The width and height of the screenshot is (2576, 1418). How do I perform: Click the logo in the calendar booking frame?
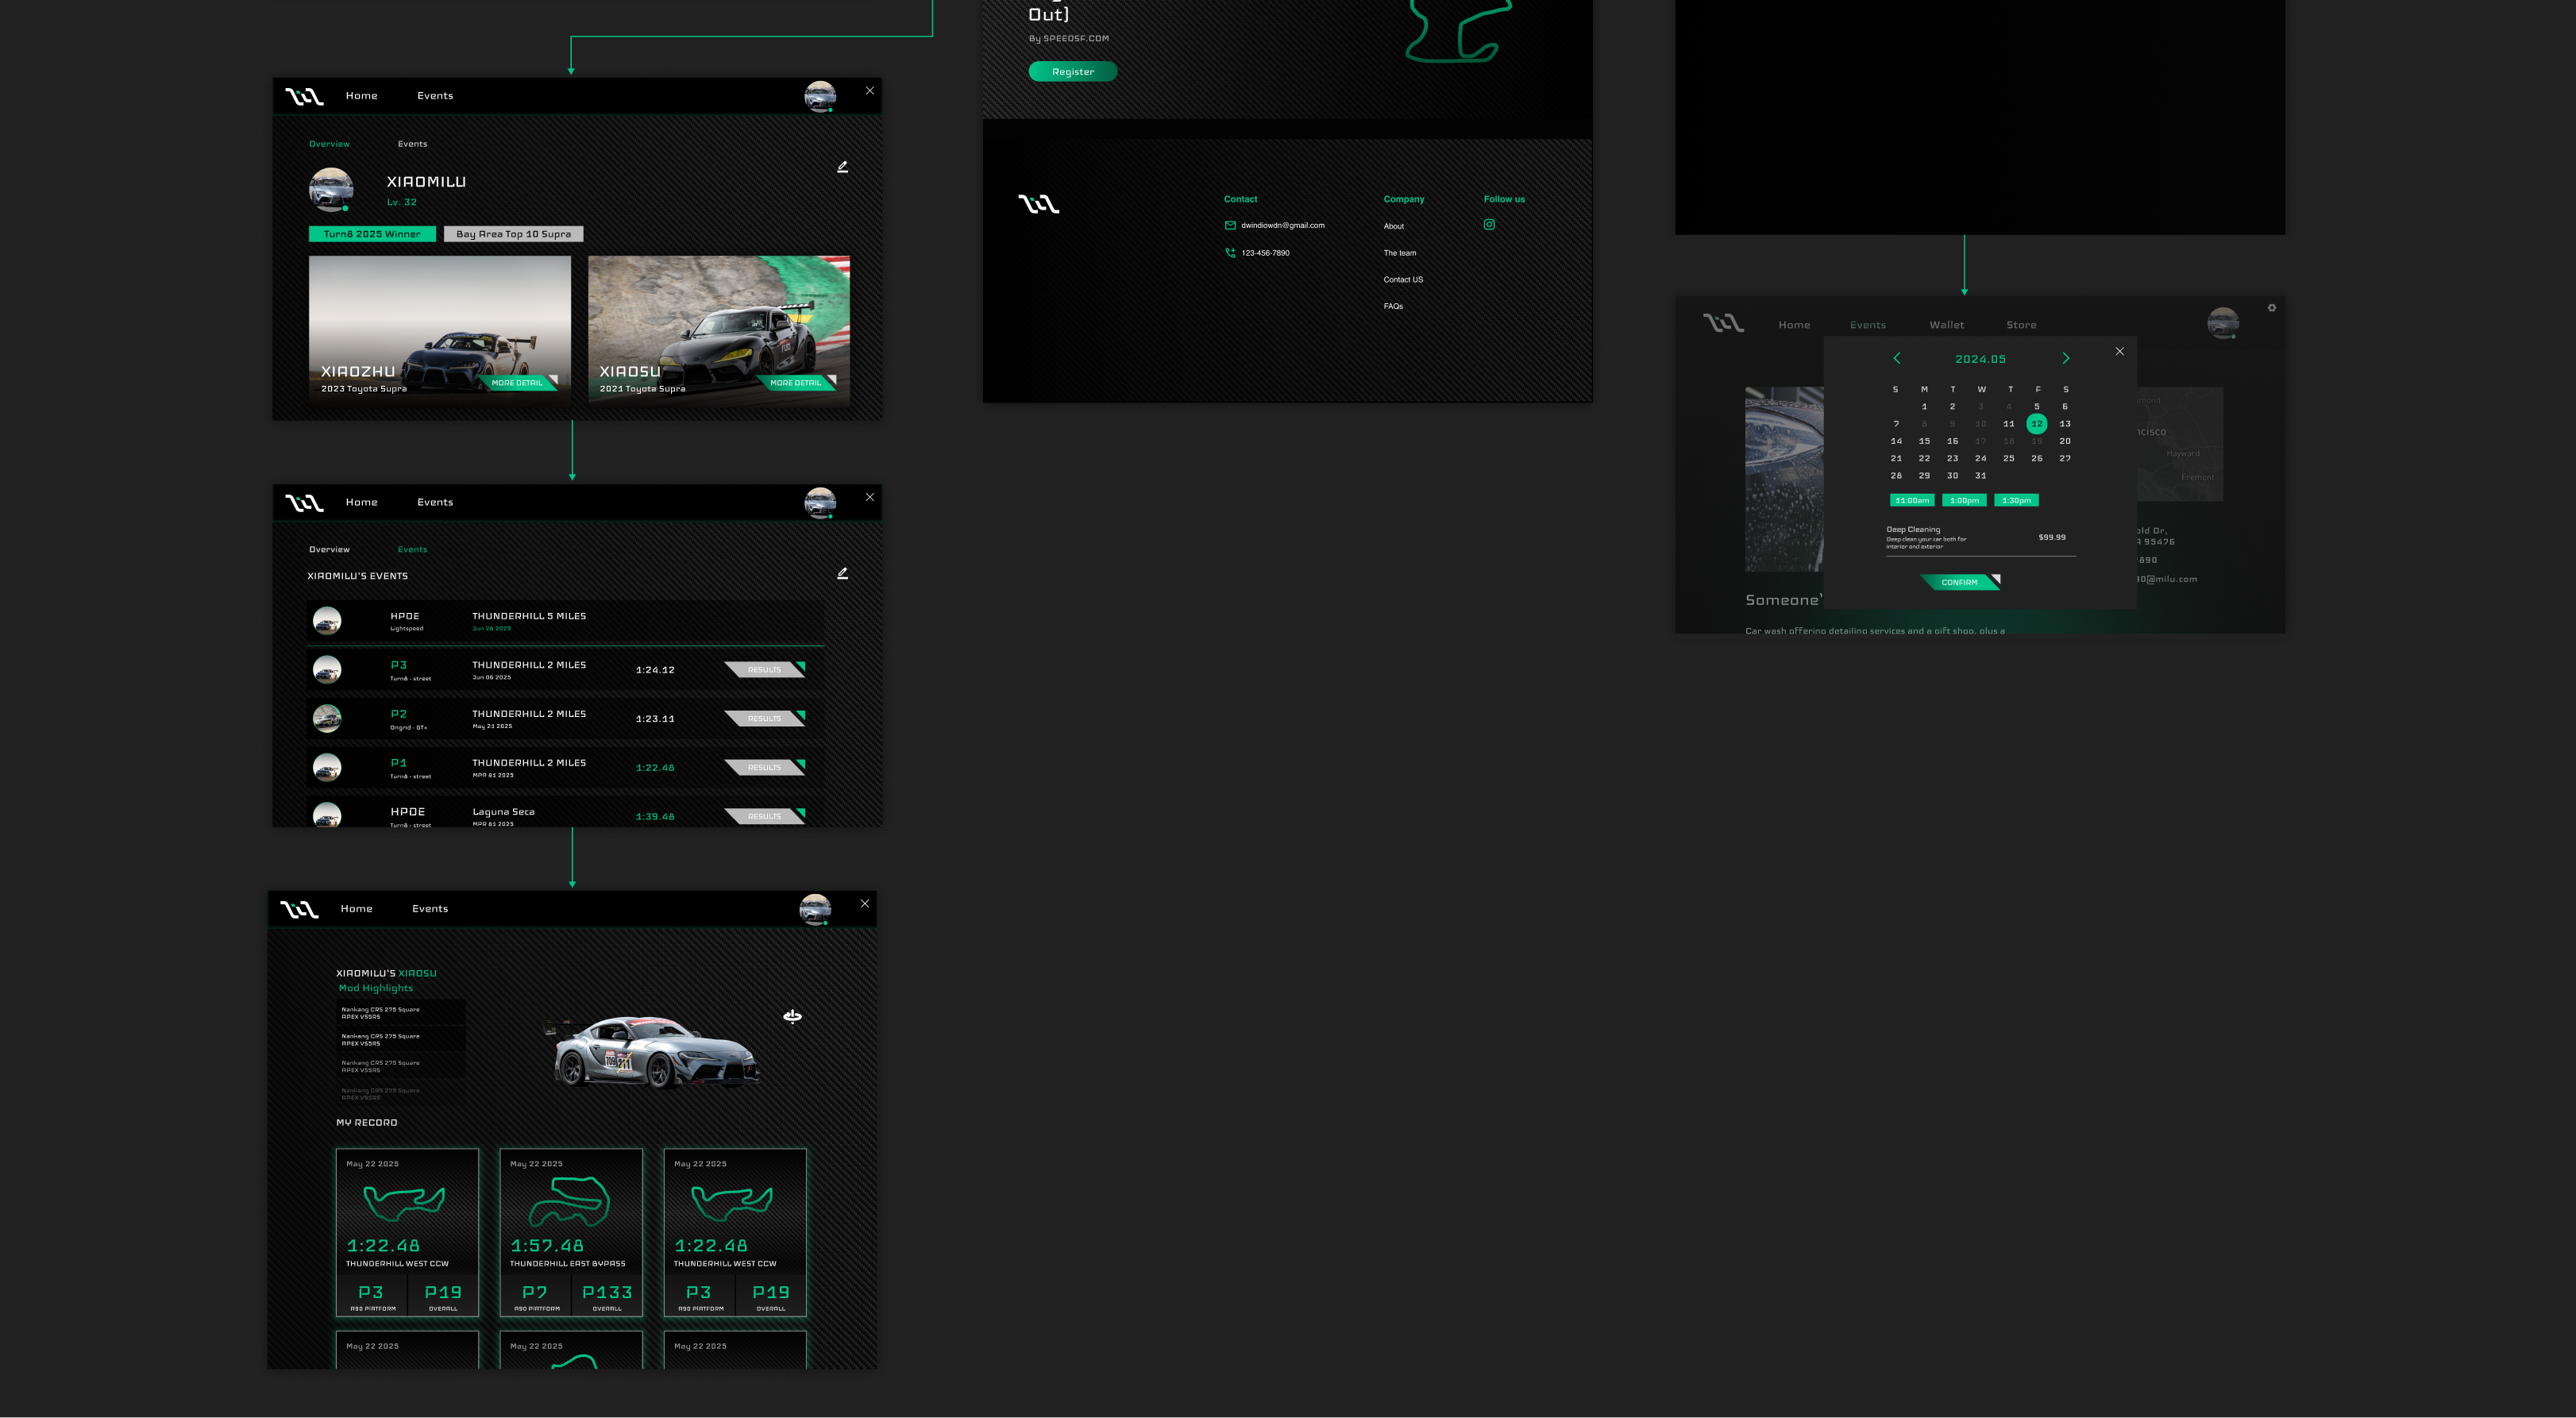click(1723, 323)
